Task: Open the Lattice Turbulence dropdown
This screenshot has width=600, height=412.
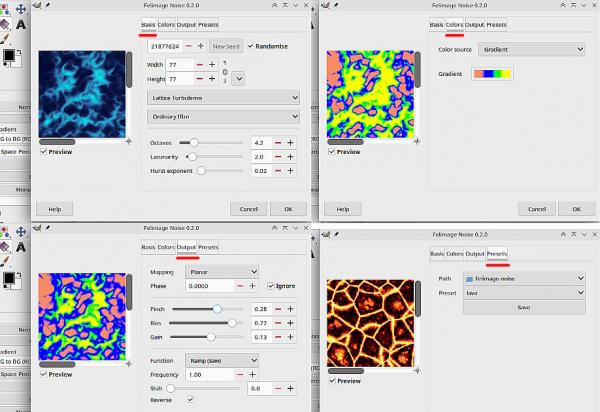Action: click(223, 98)
